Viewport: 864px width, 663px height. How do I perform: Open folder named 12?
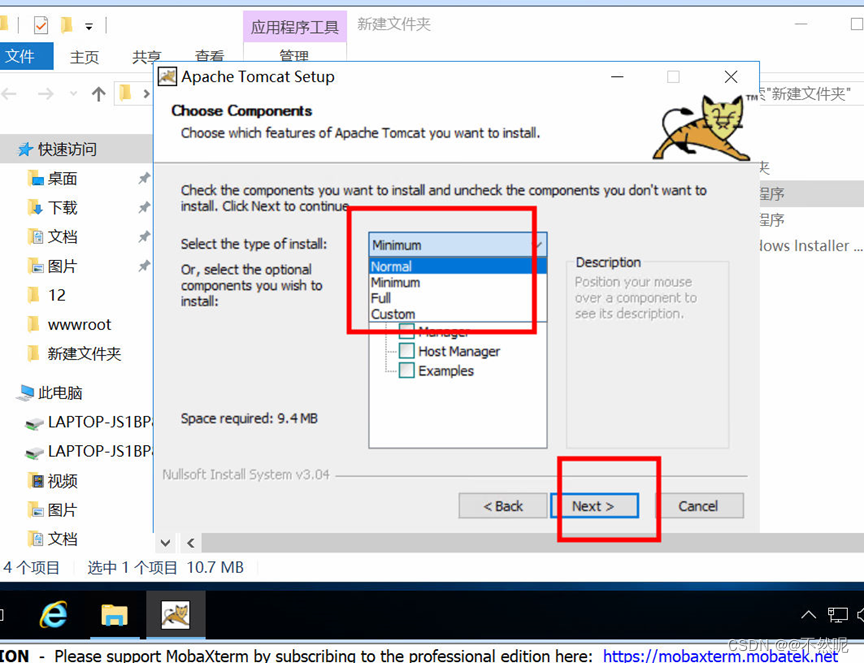pyautogui.click(x=57, y=295)
